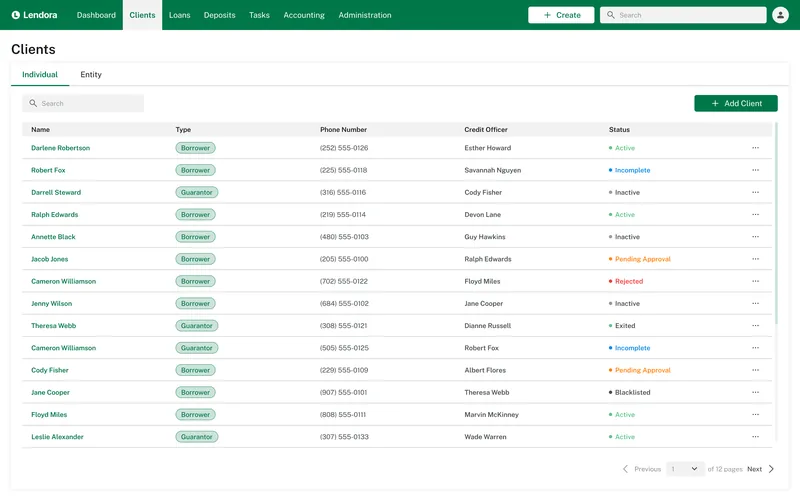Switch to the Individual tab
This screenshot has width=800, height=500.
point(40,74)
